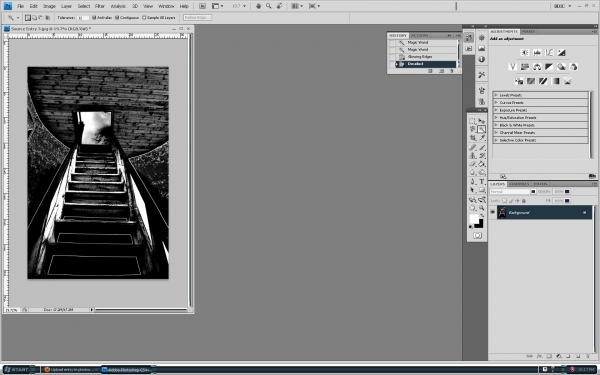Screen dimensions: 600x375
Task: Toggle Lock position in the Layers panel
Action: pyautogui.click(x=517, y=201)
